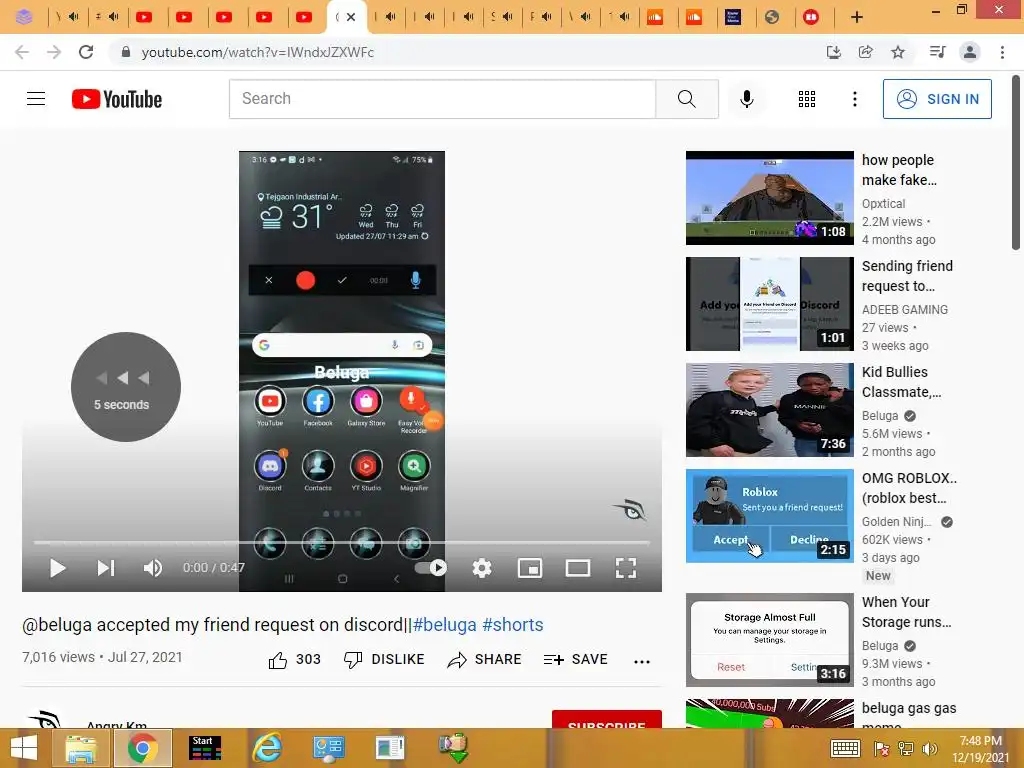Screen dimensions: 1024x768
Task: View site information padlock
Action: tap(126, 52)
